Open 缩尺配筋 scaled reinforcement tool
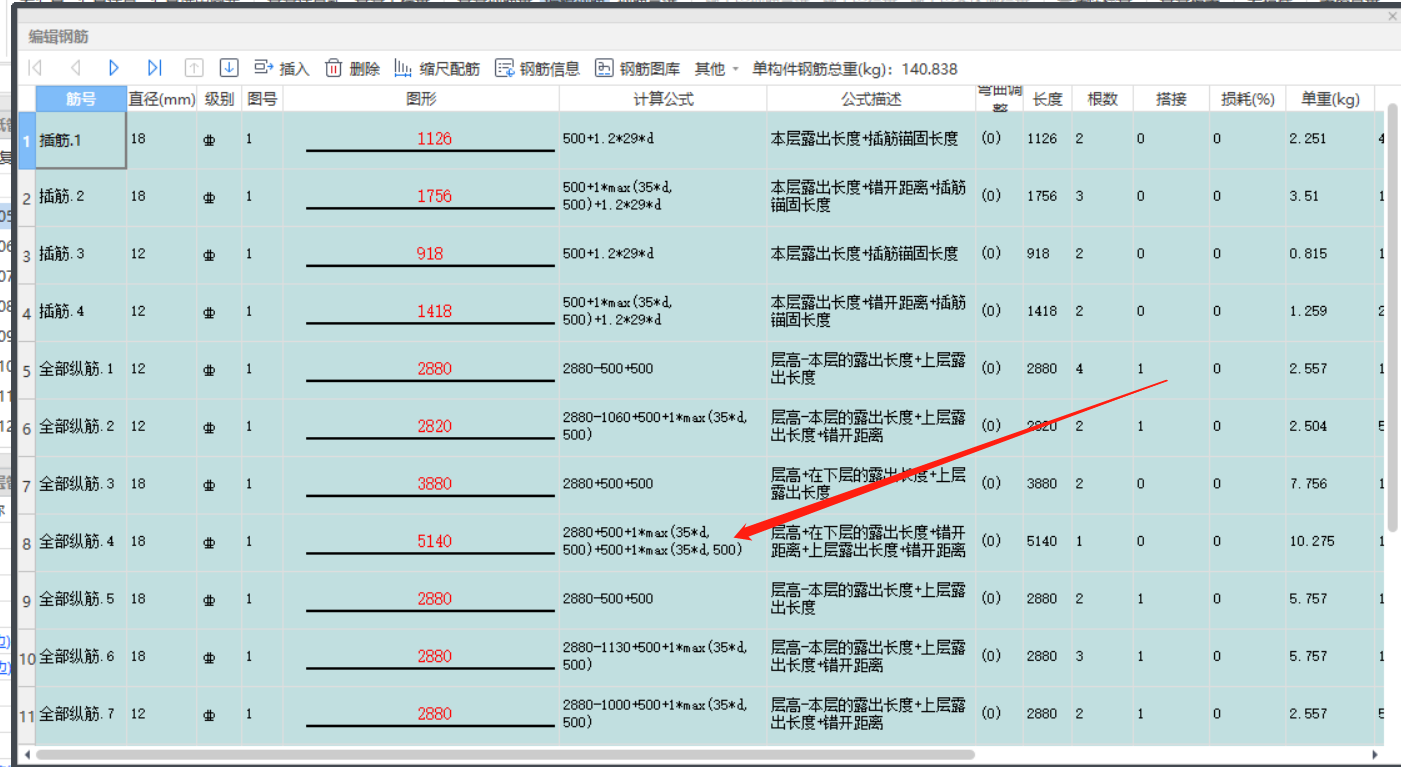 click(437, 68)
